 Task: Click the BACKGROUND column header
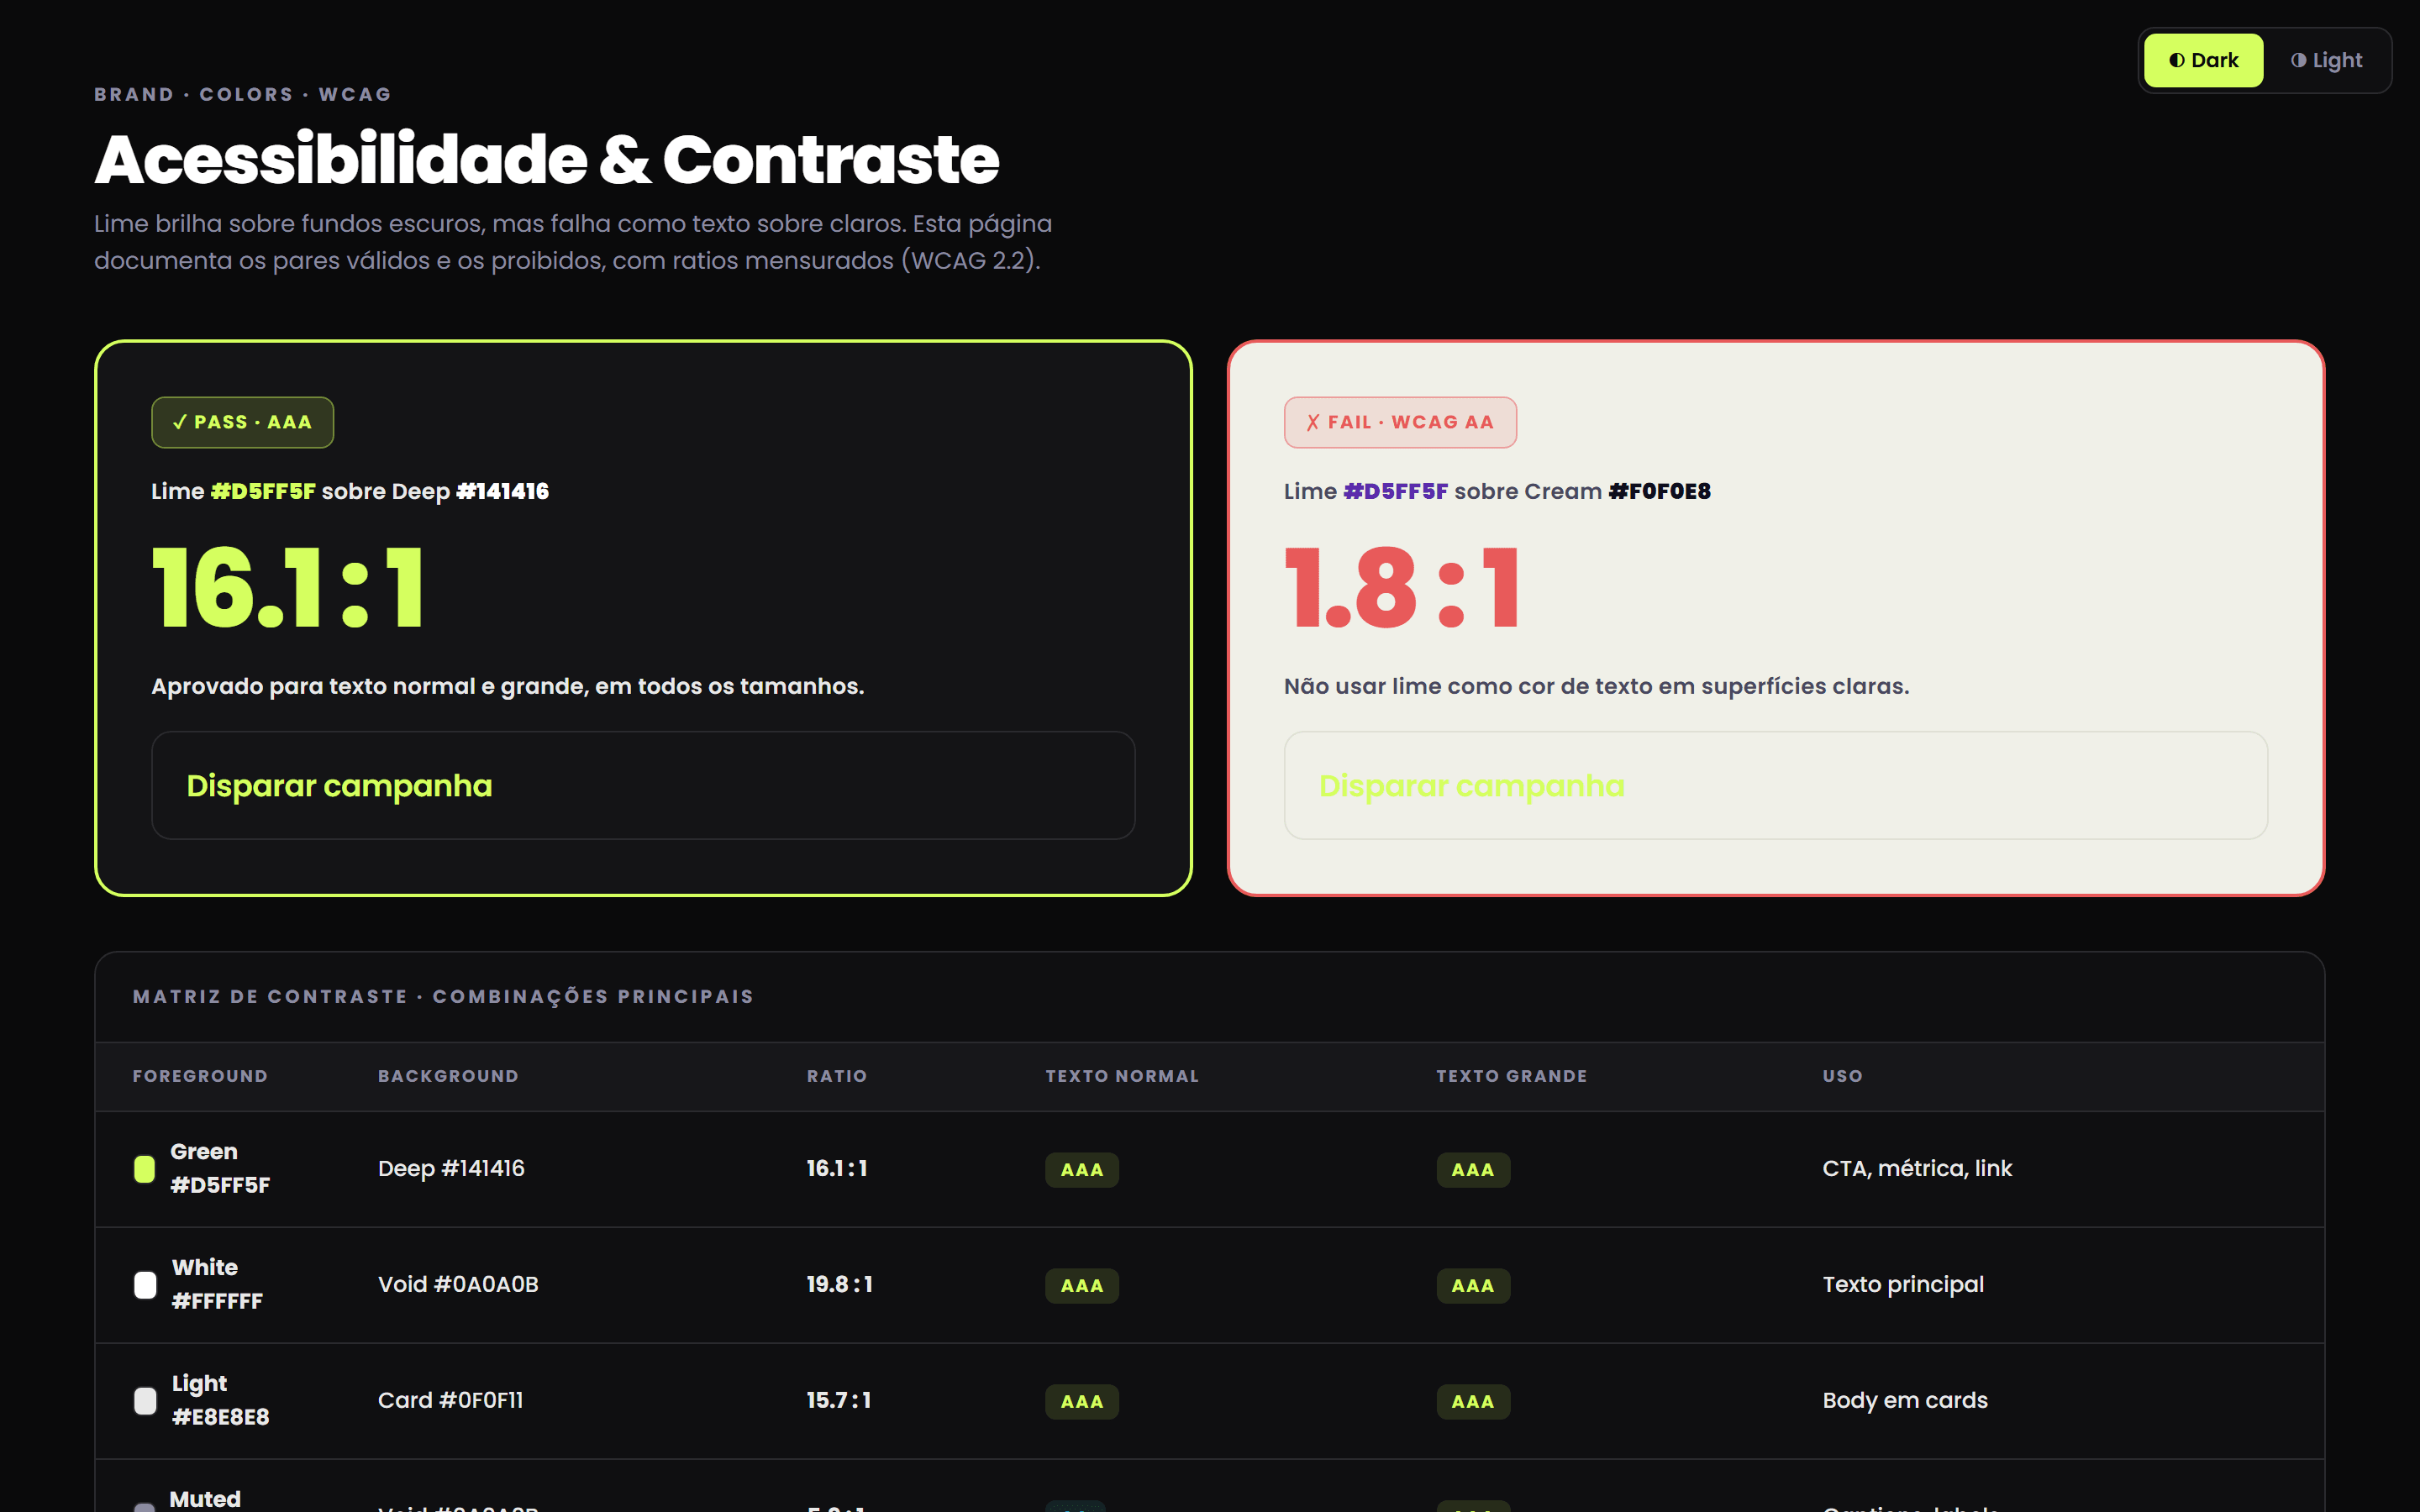click(x=448, y=1076)
